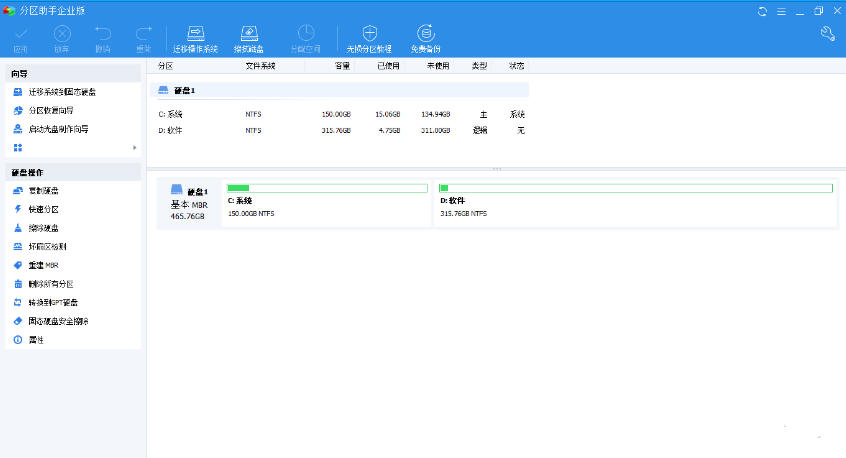Open 迁移操作系统 migrate OS tool
The image size is (846, 458).
[x=195, y=39]
